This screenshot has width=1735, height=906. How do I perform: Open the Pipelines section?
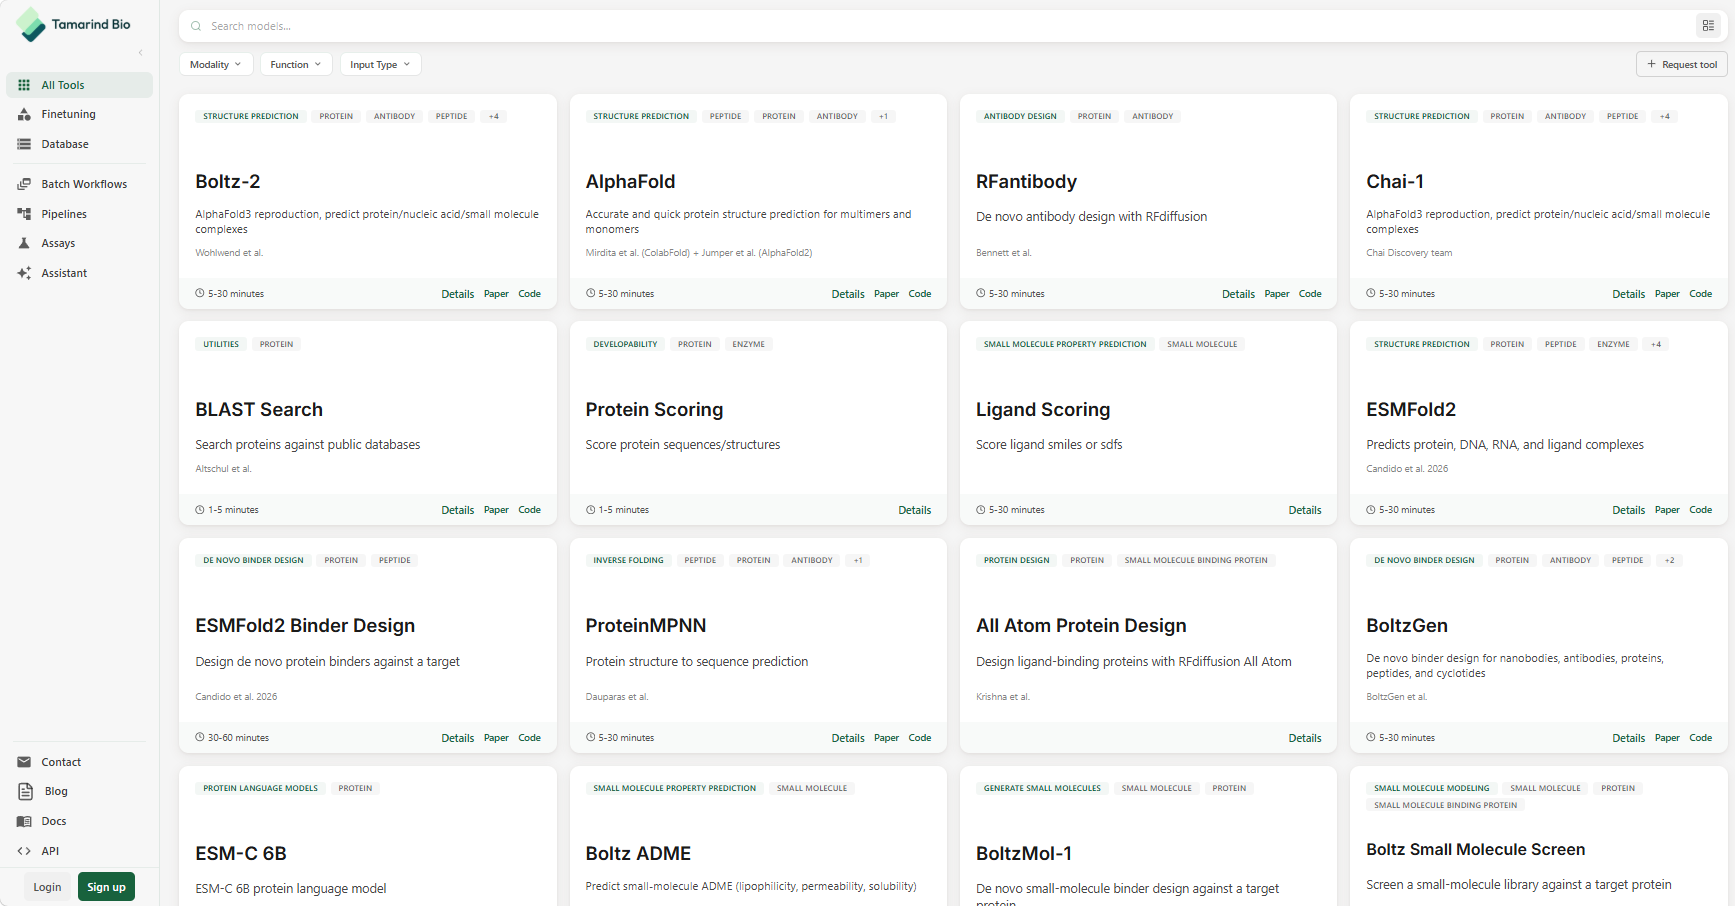click(80, 214)
